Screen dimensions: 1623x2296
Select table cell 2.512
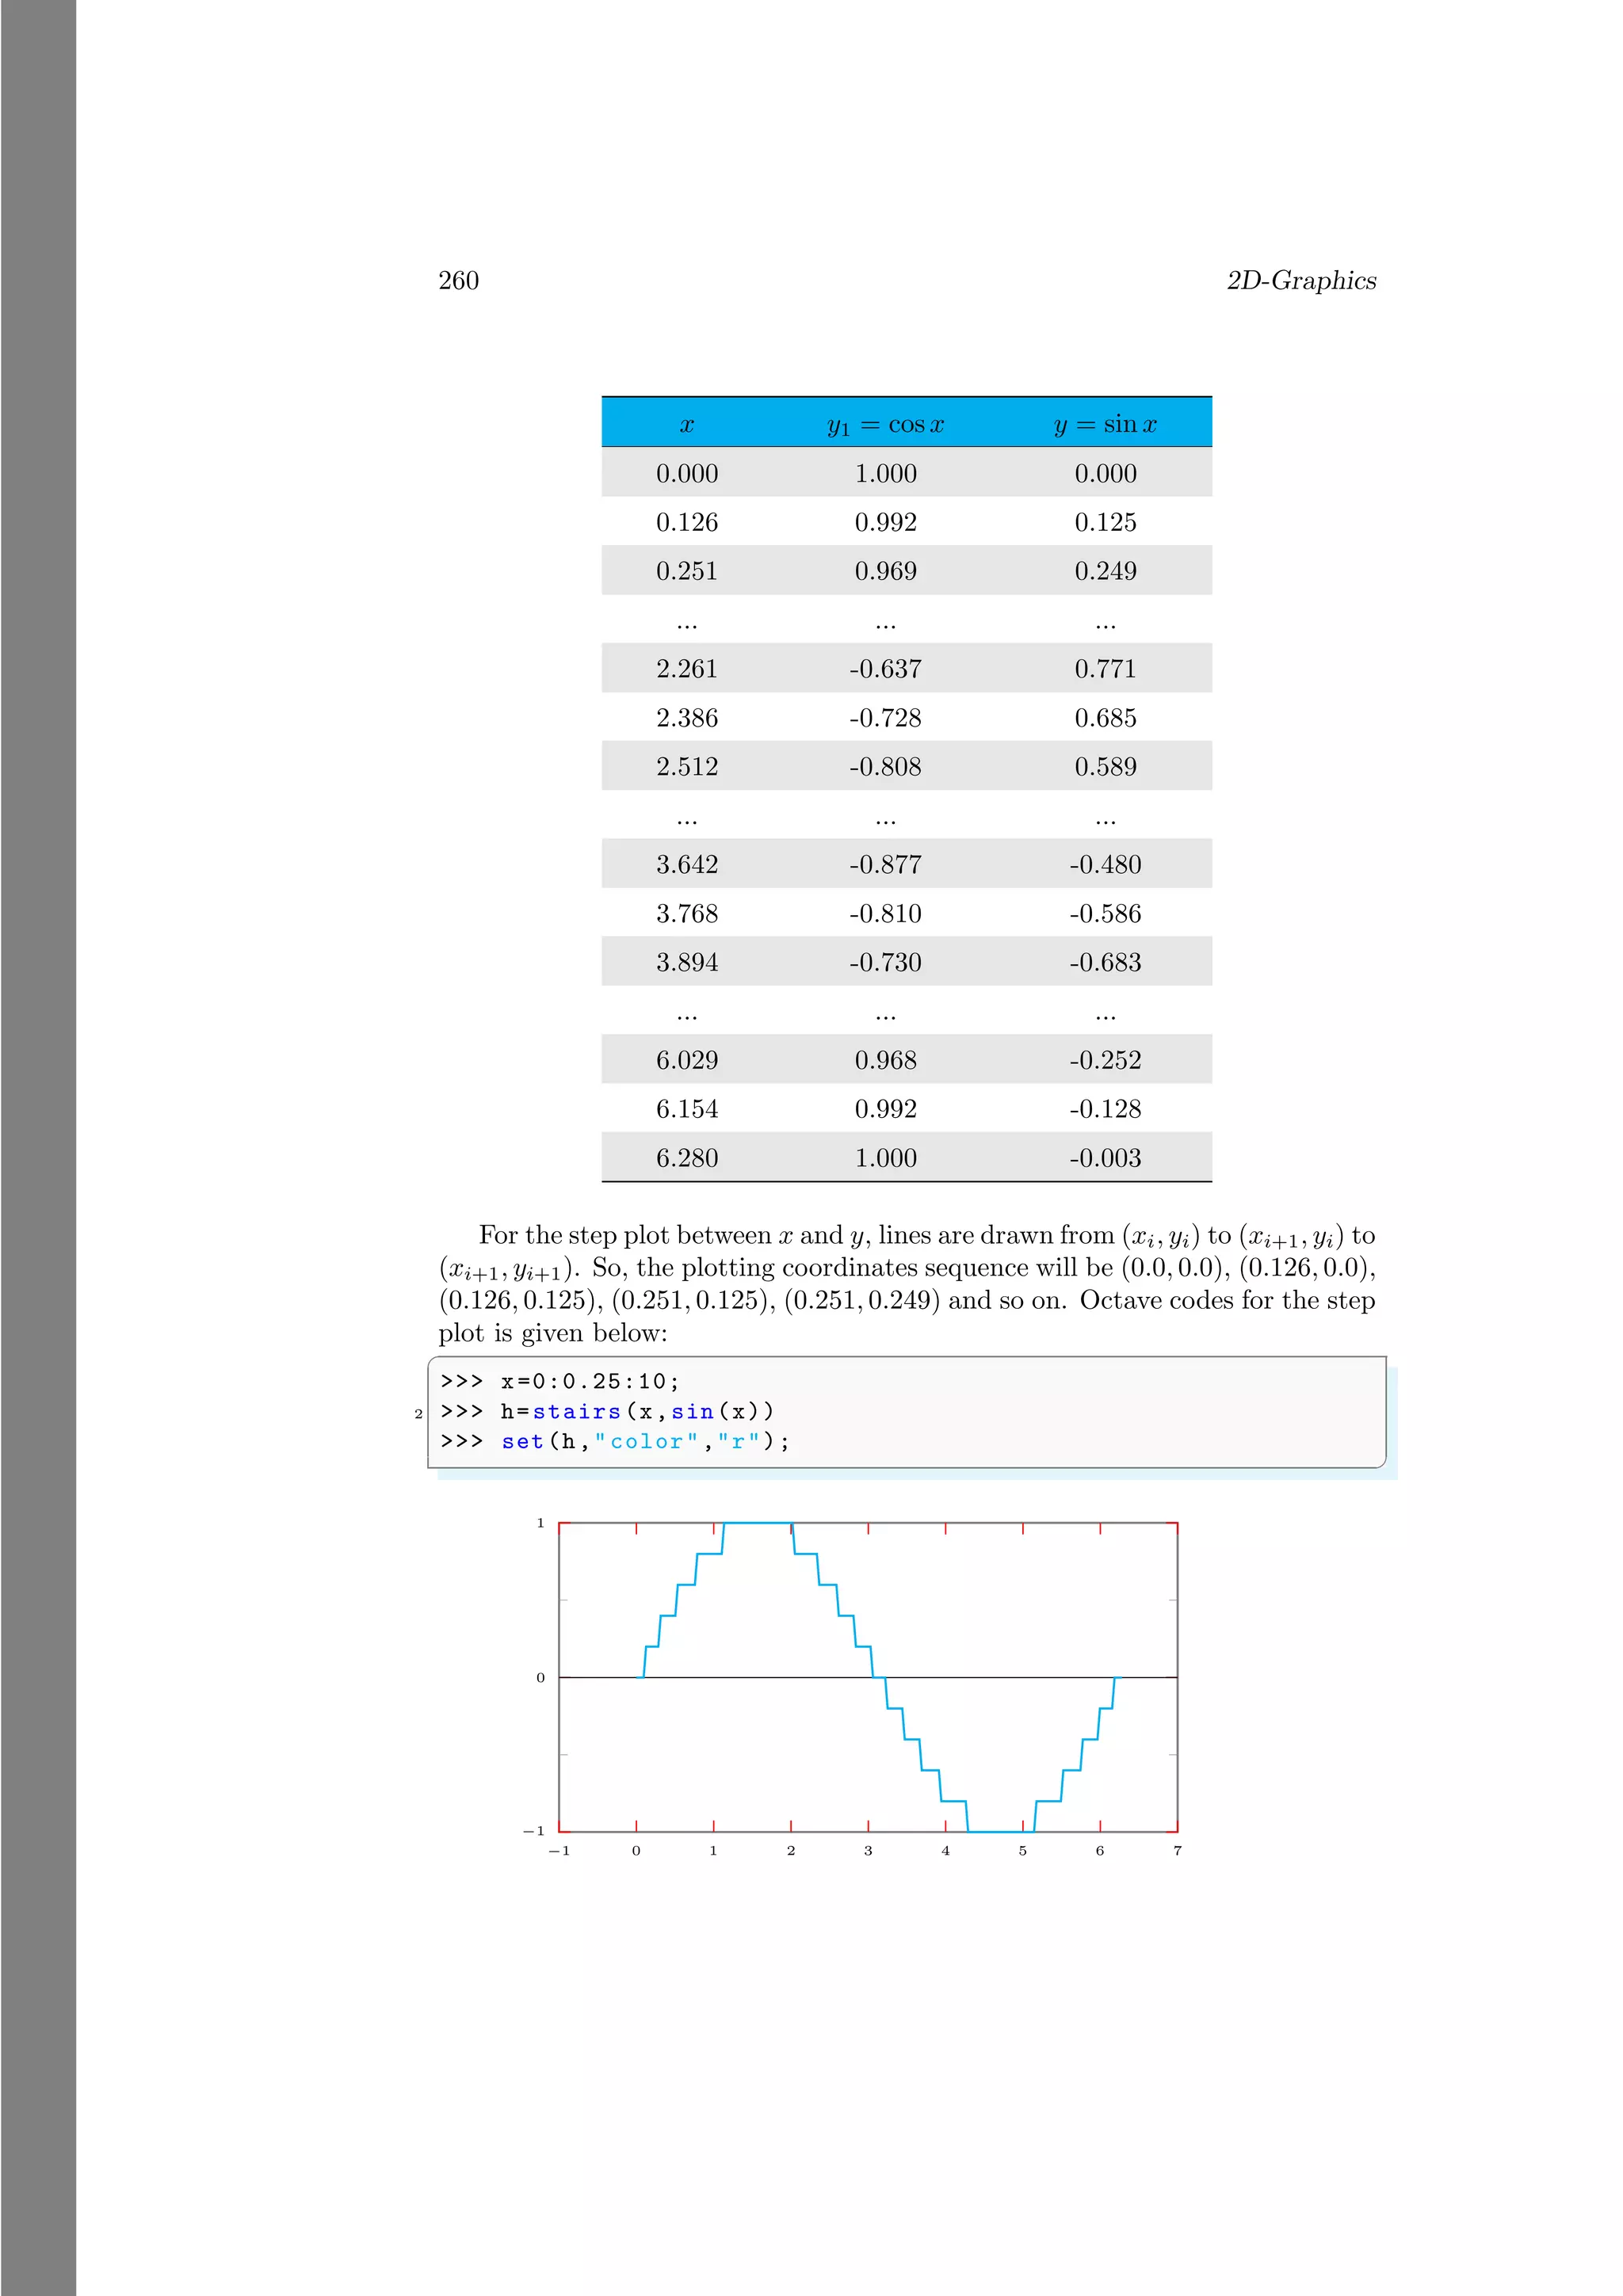pyautogui.click(x=687, y=767)
